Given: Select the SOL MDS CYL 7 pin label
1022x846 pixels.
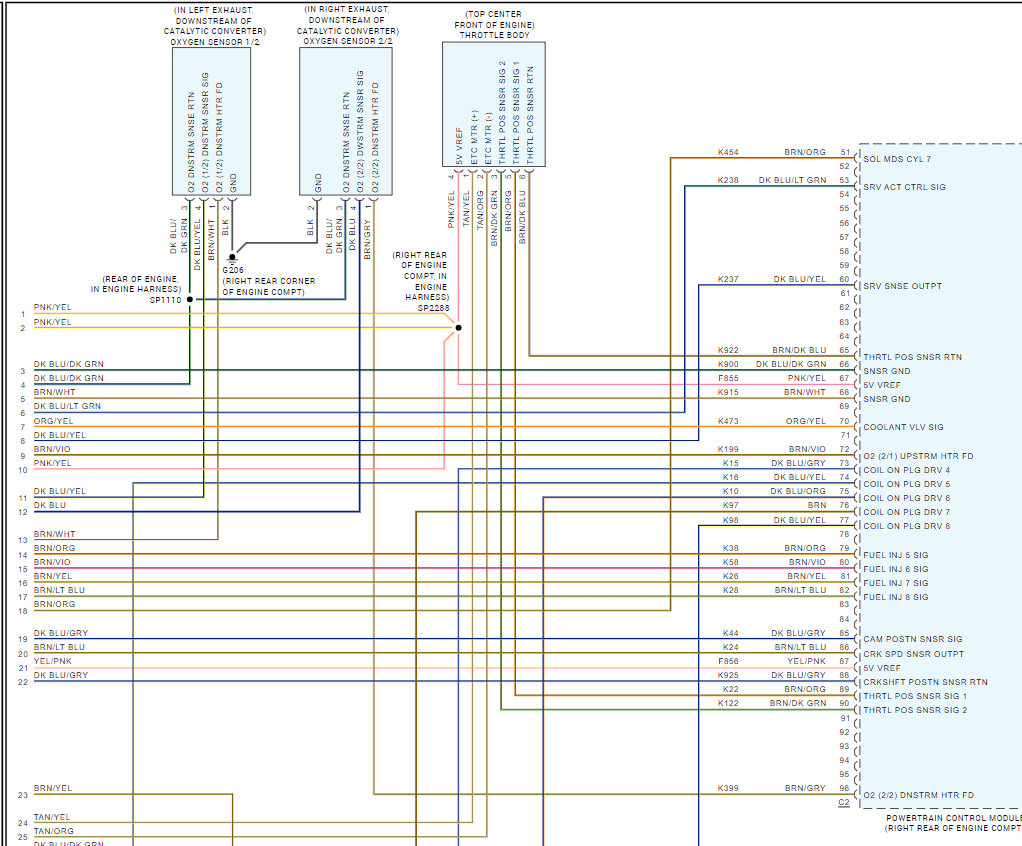Looking at the screenshot, I should 897,159.
